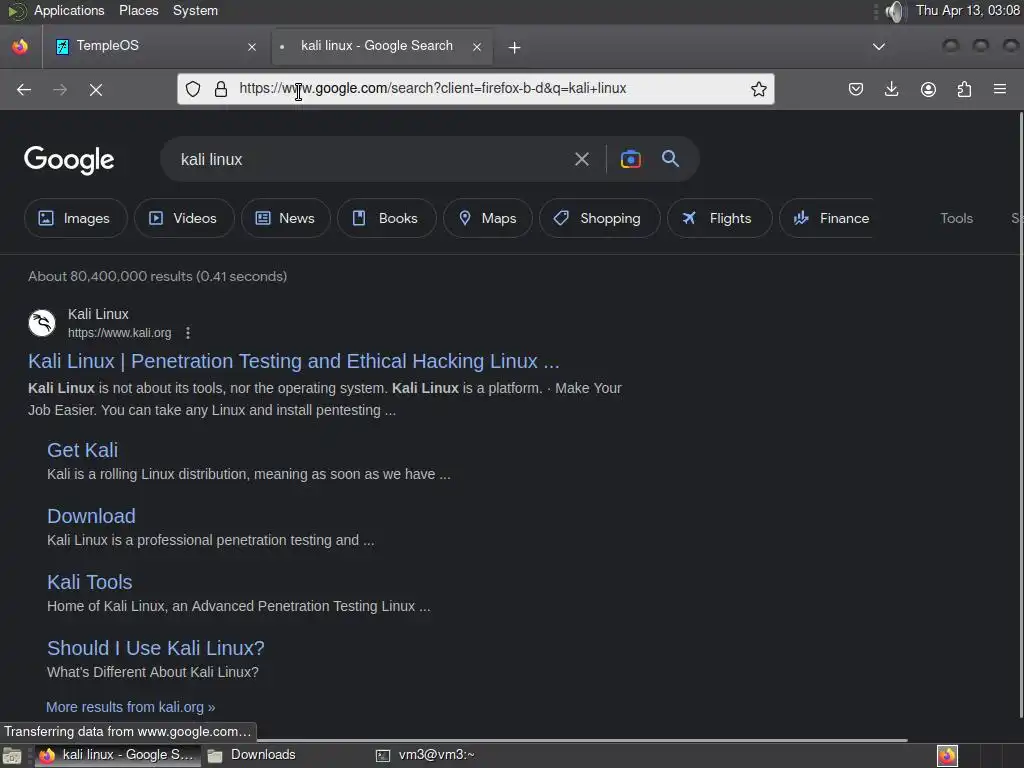Close the kali linux Google Search tab

click(x=477, y=47)
